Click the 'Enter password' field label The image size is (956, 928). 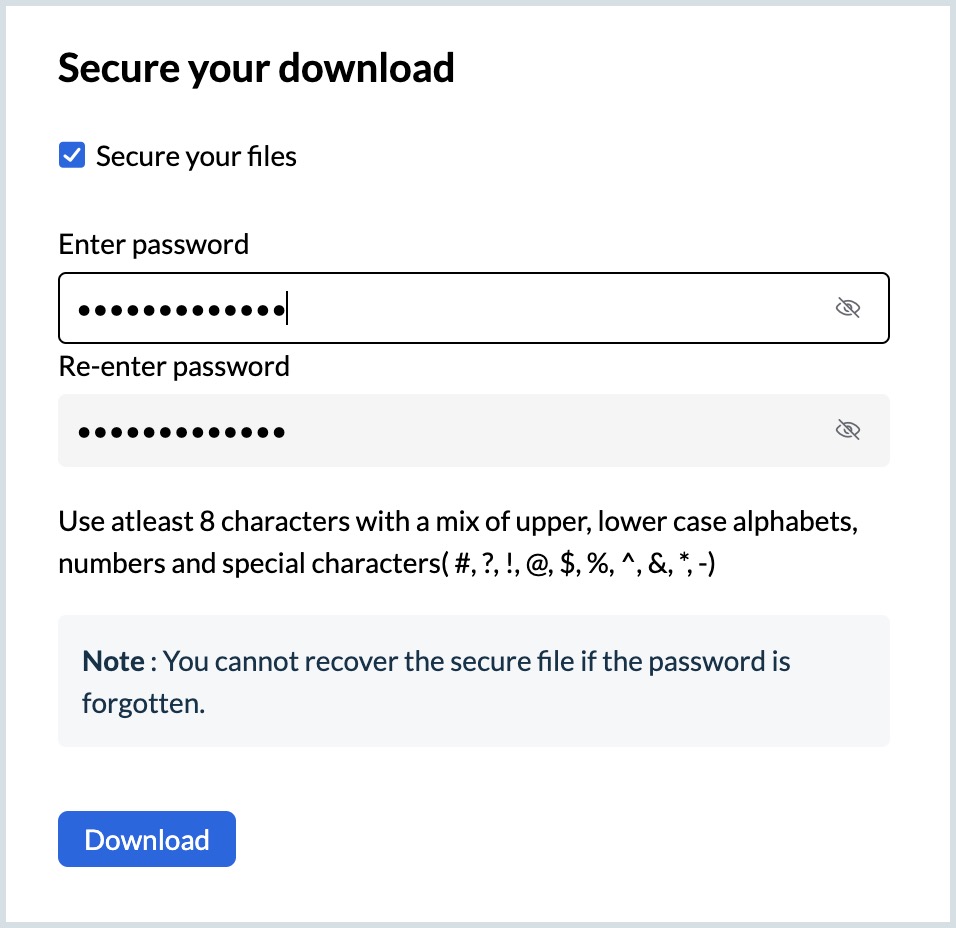pos(154,244)
